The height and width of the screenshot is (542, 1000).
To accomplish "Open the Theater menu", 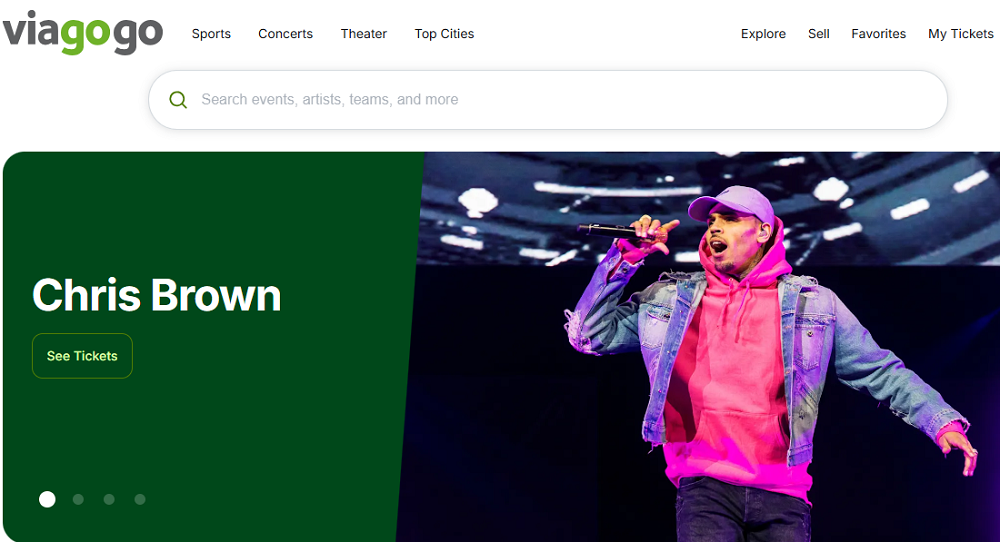I will (364, 34).
